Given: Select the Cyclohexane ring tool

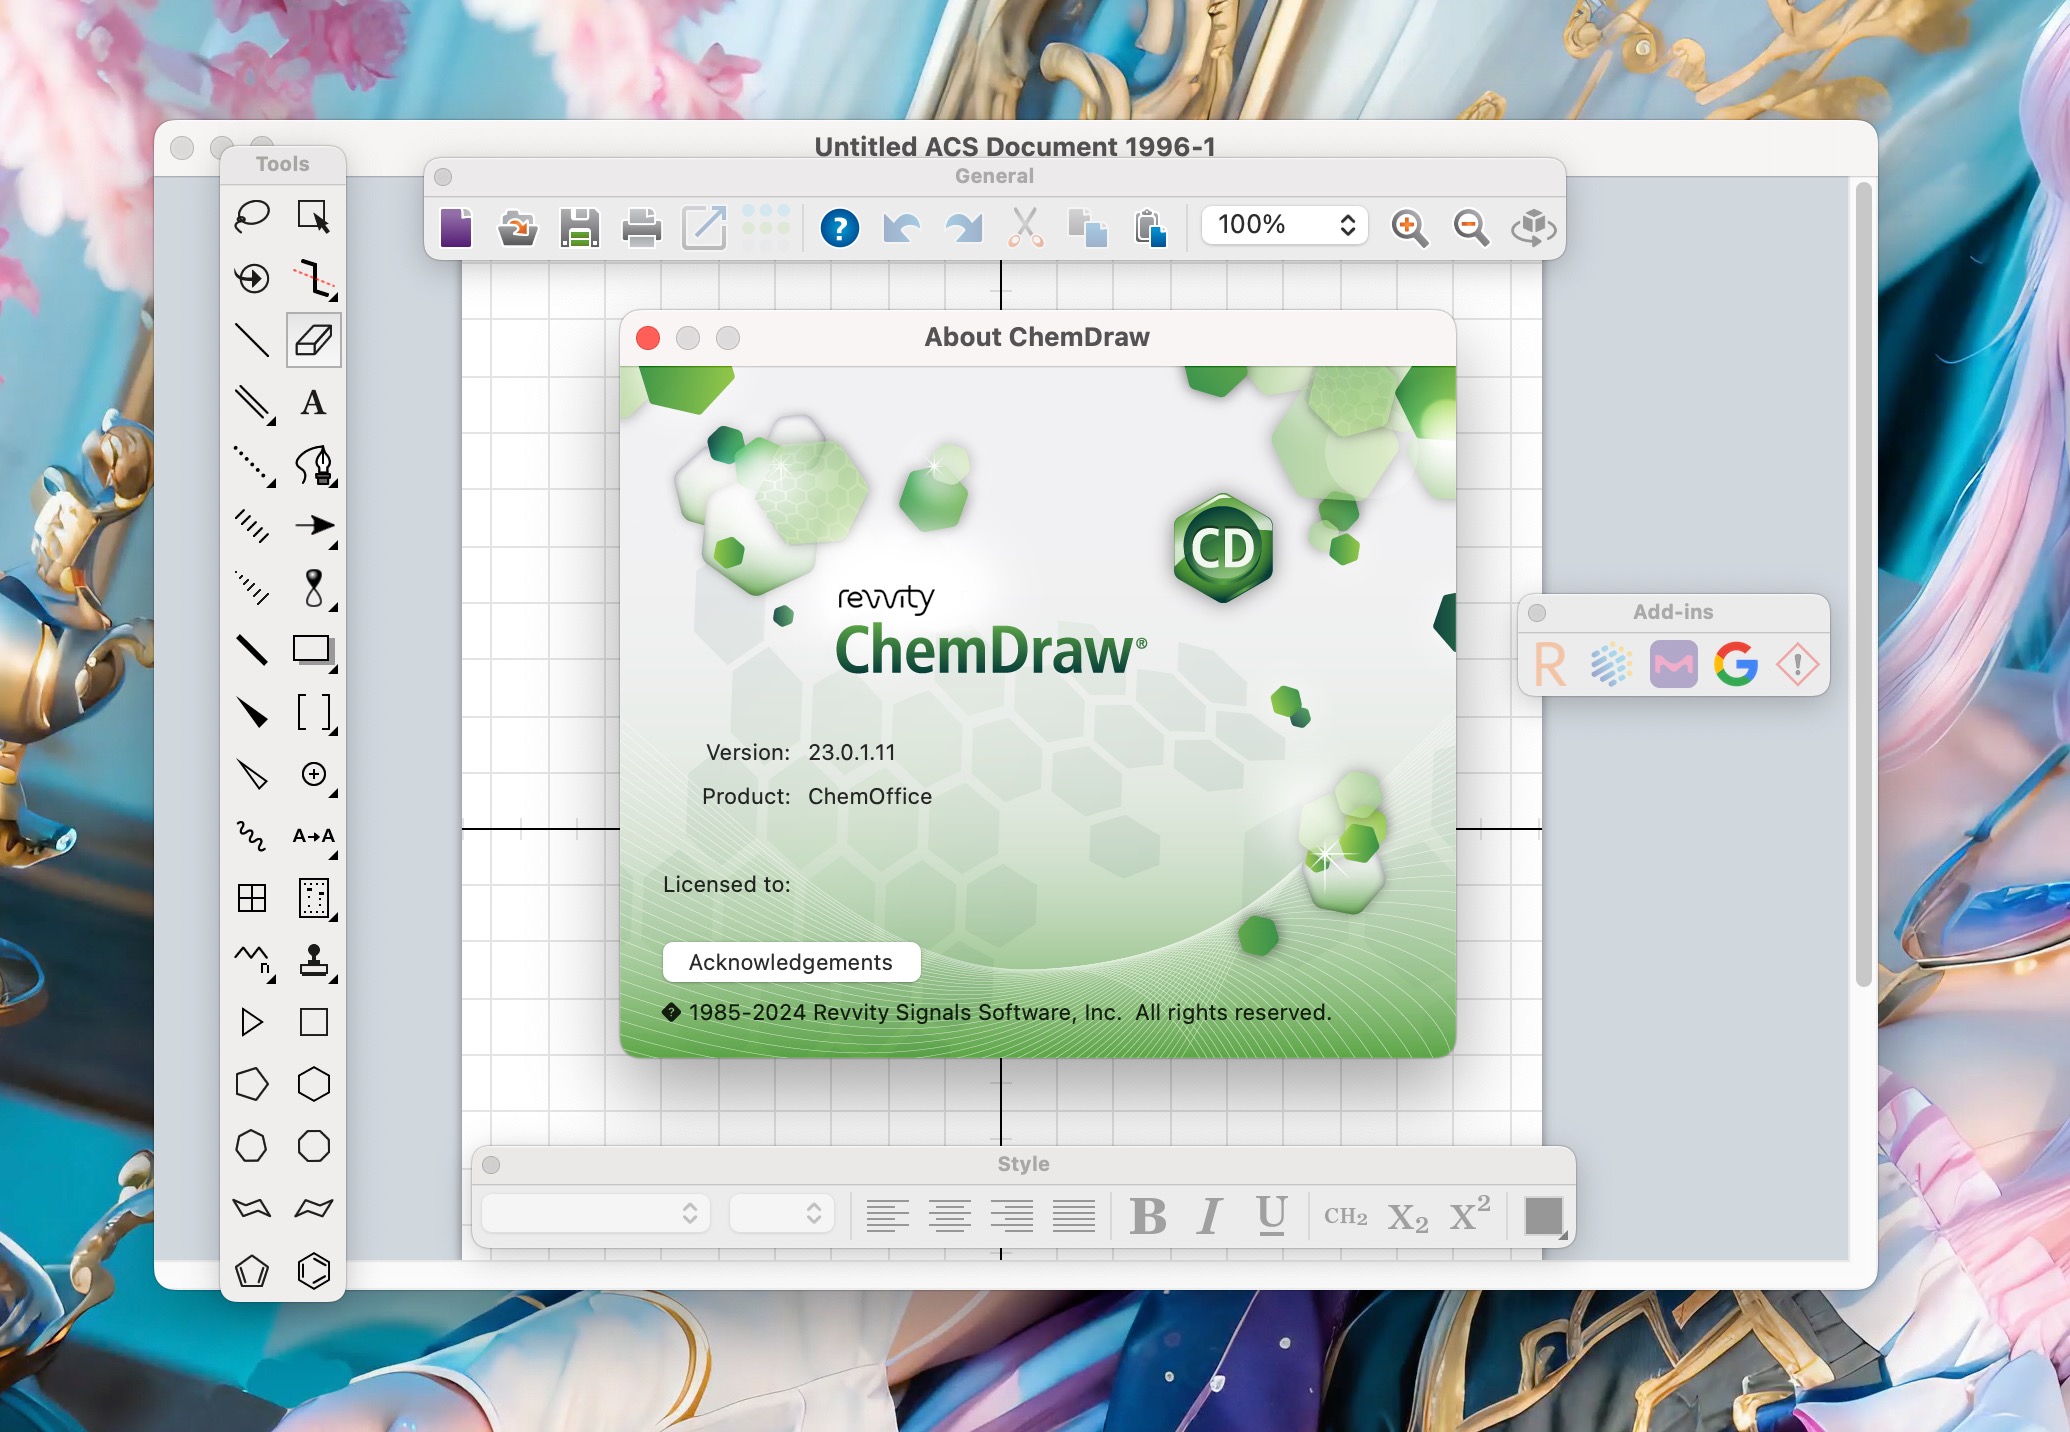Looking at the screenshot, I should tap(314, 1084).
